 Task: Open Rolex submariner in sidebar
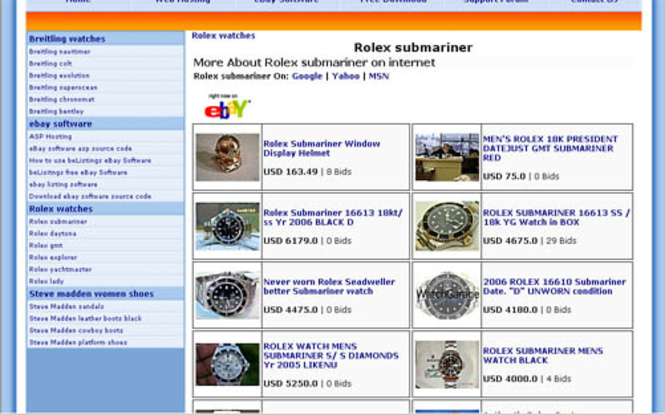pos(58,221)
